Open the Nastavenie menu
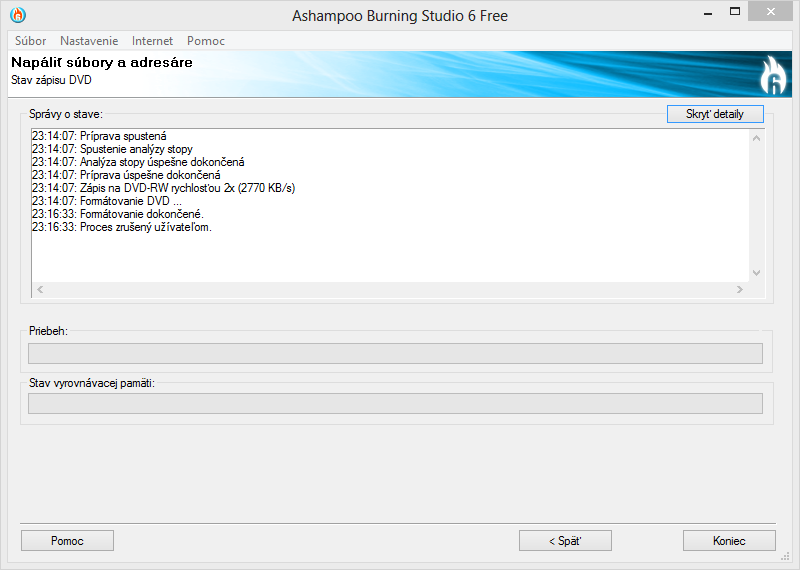This screenshot has width=800, height=570. [x=89, y=41]
